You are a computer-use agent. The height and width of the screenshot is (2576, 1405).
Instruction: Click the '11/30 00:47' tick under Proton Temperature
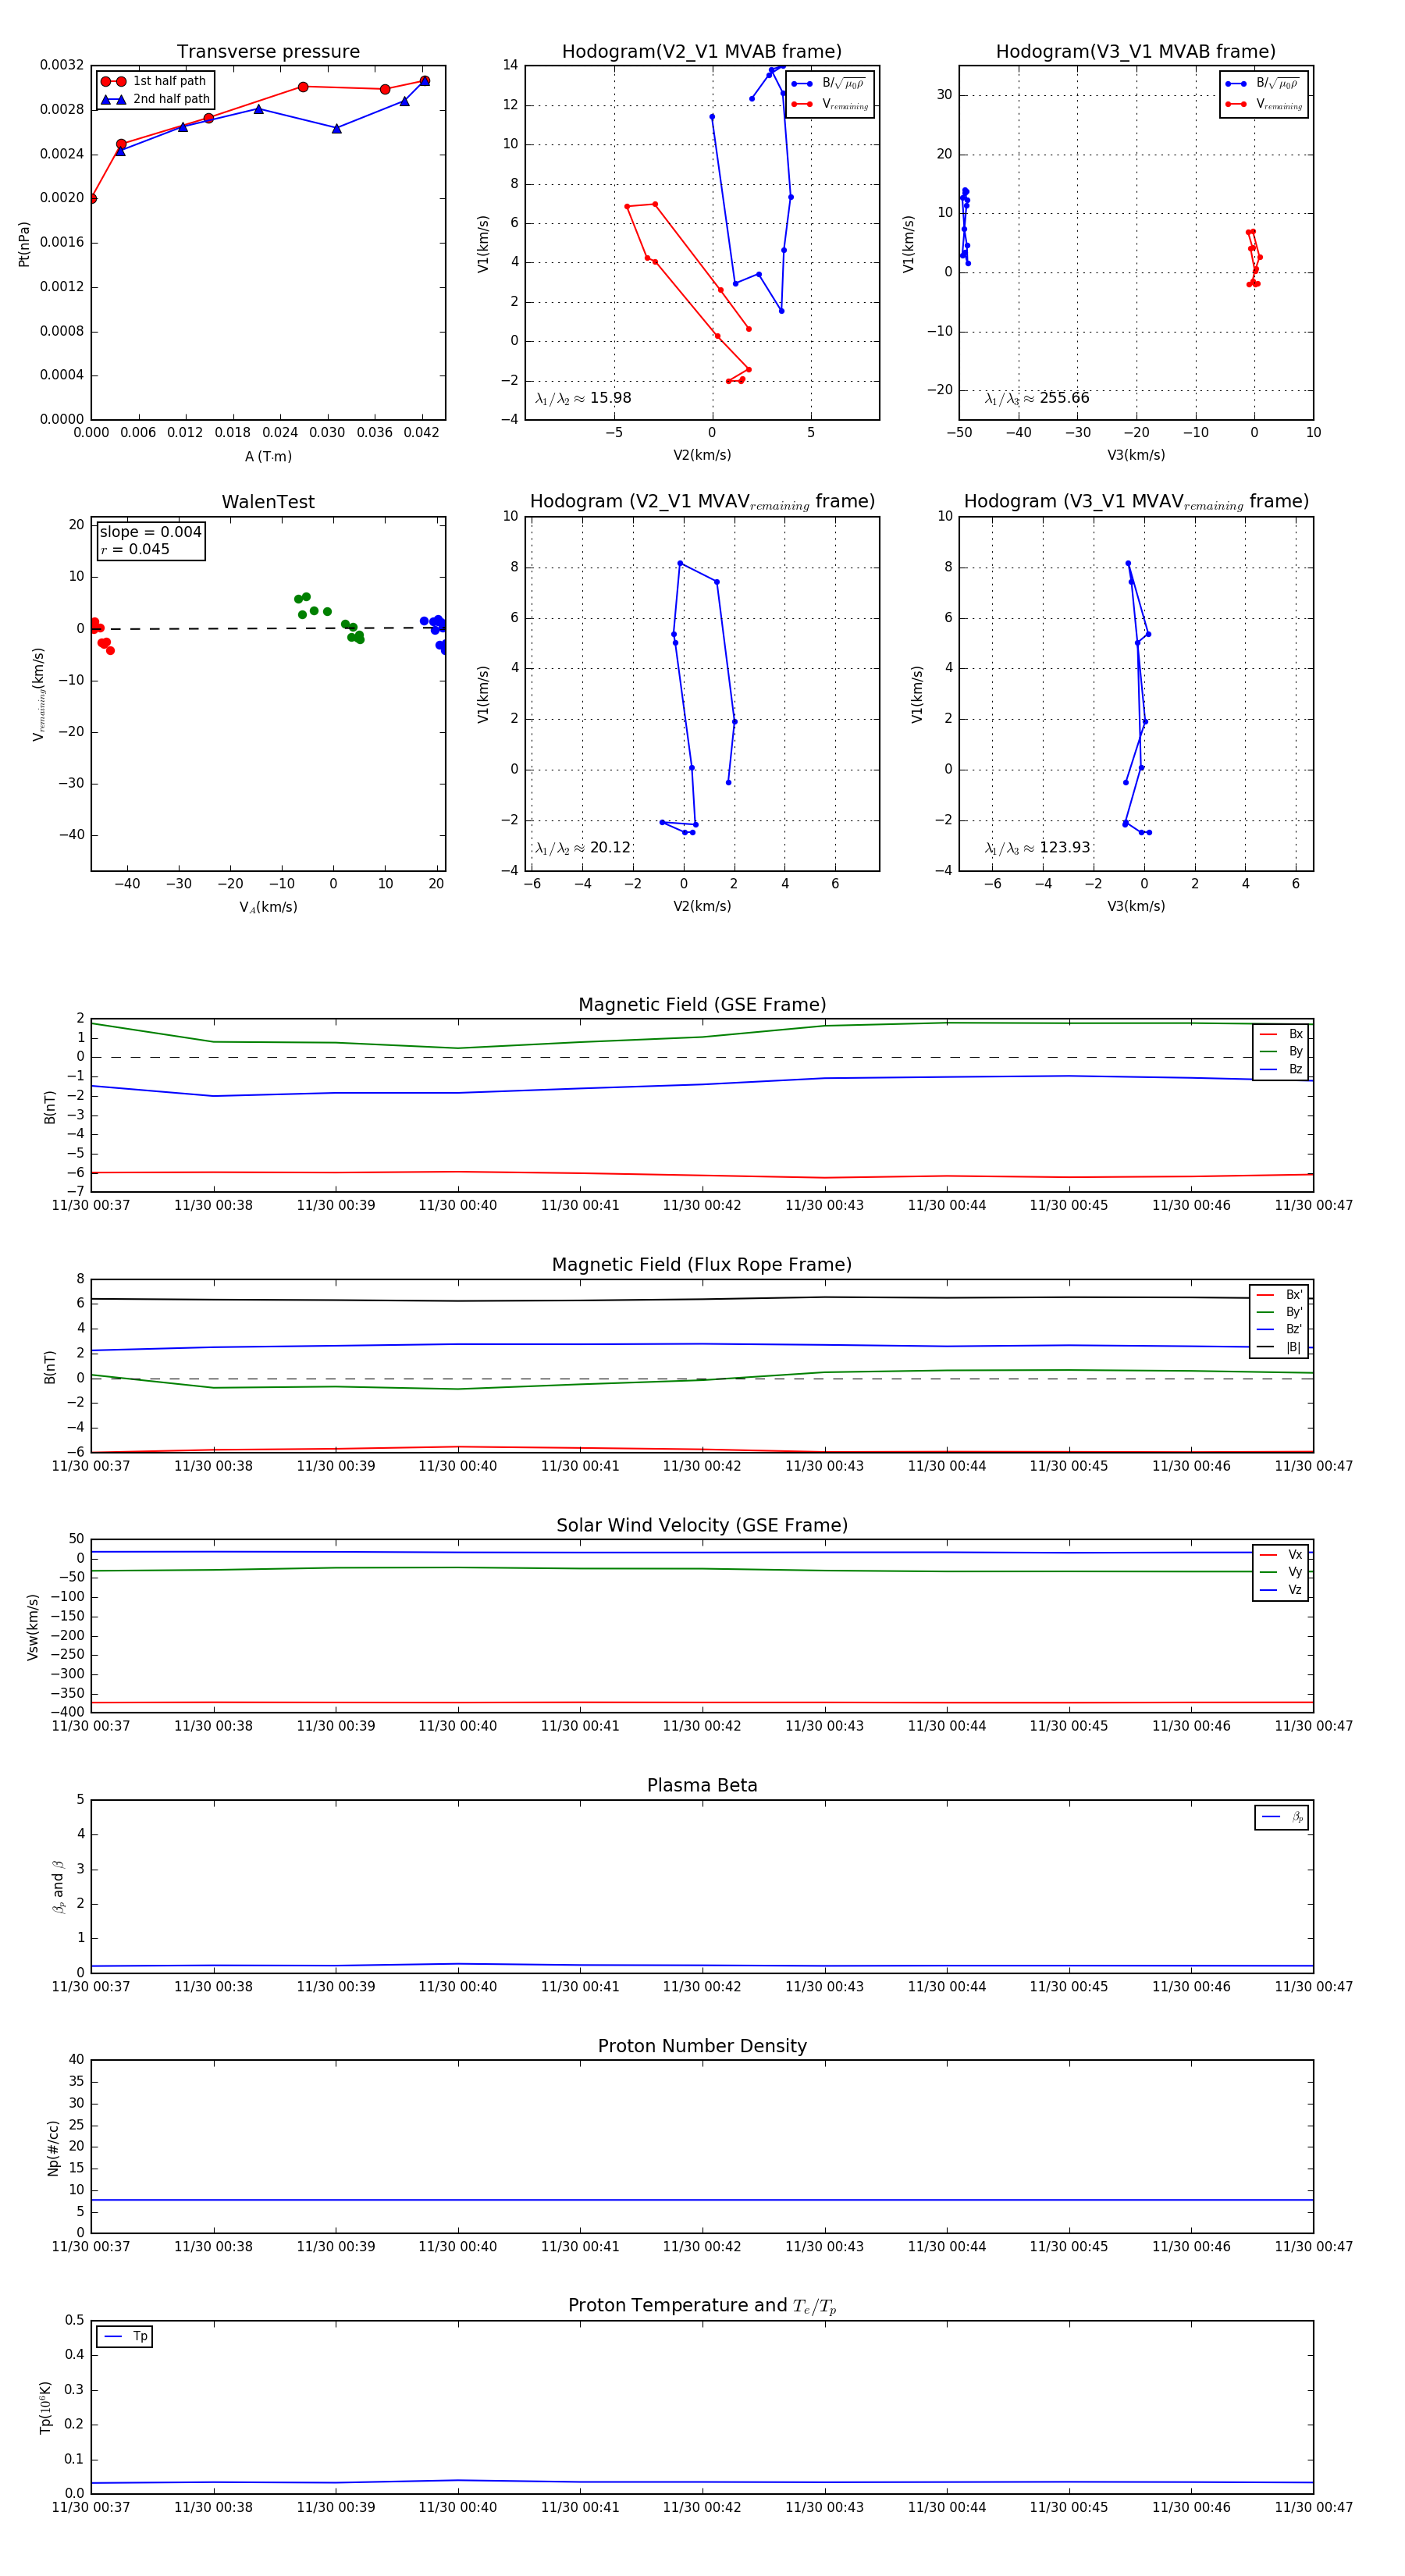click(1313, 2507)
